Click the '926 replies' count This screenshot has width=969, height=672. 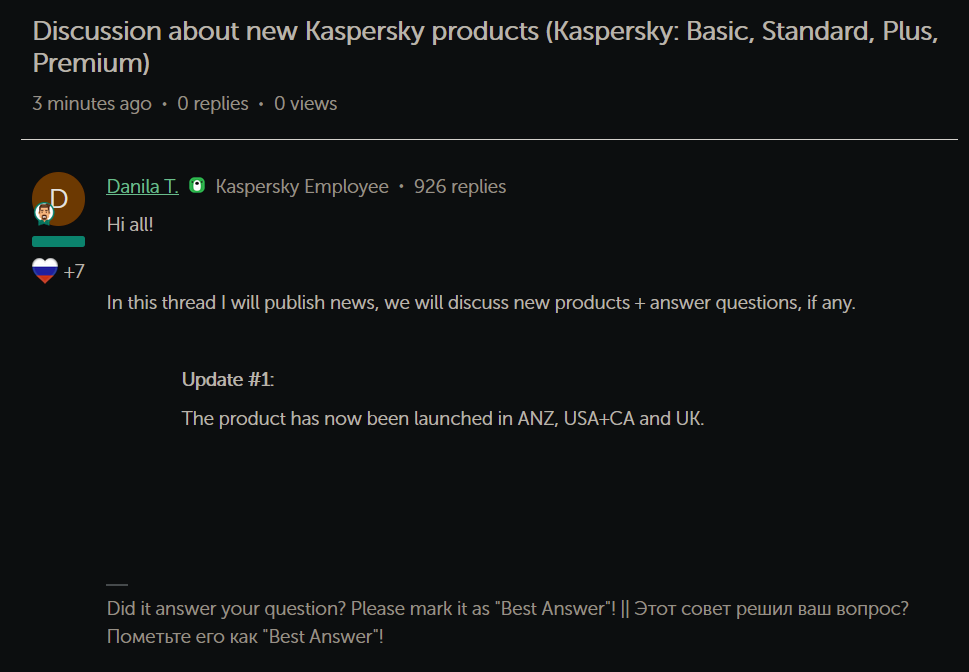tap(460, 187)
